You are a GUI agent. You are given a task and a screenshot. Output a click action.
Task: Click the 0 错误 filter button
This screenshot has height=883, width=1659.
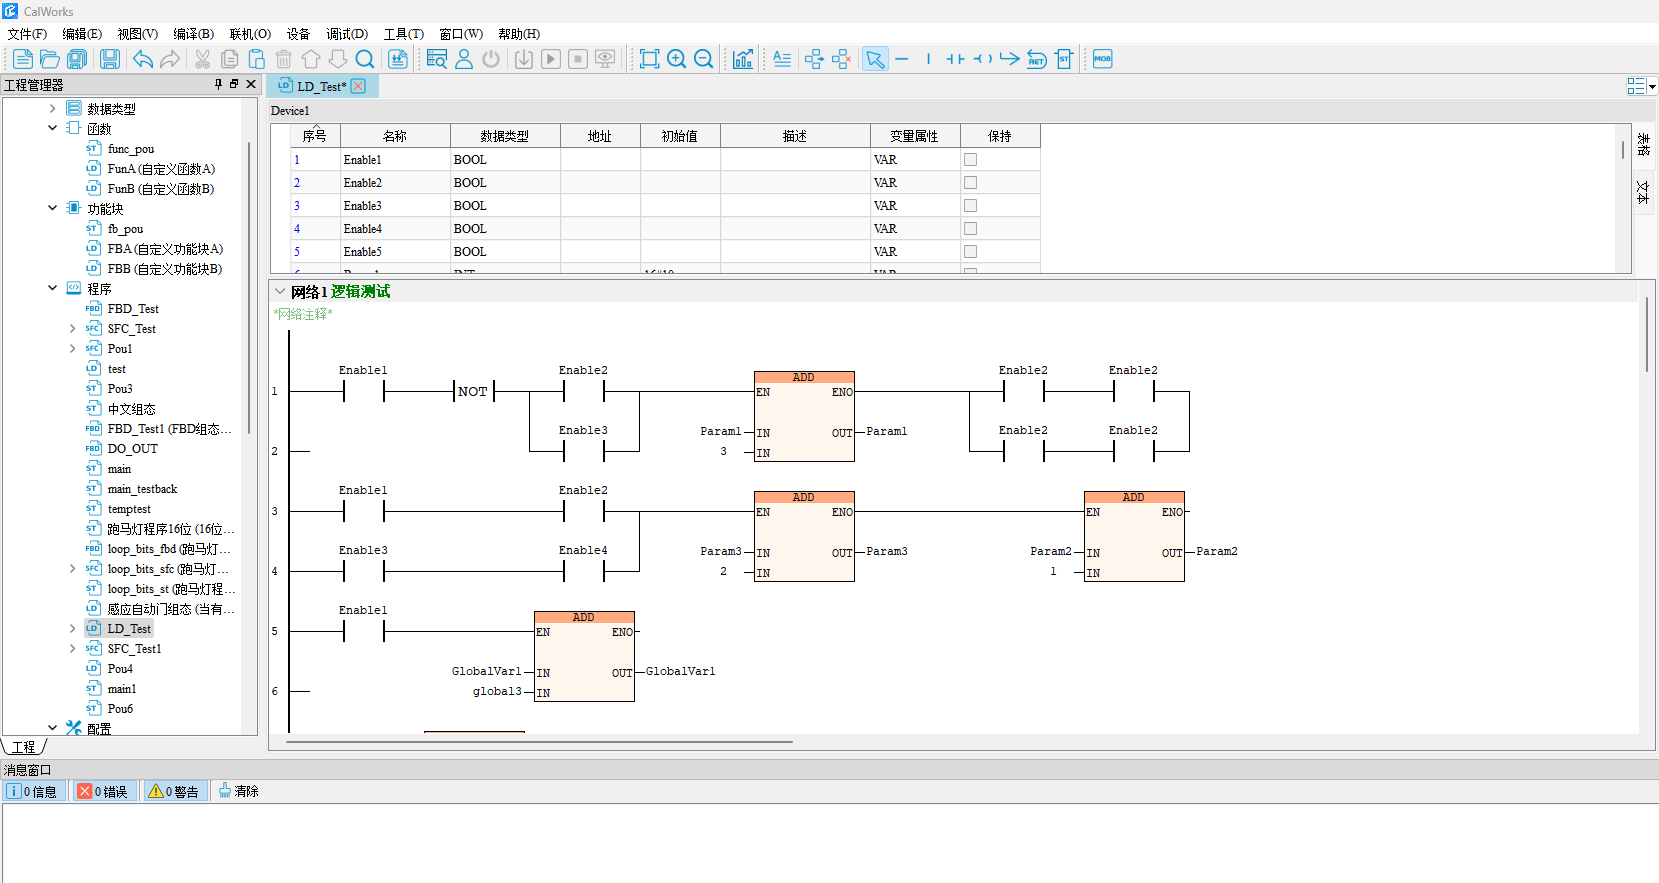[104, 791]
